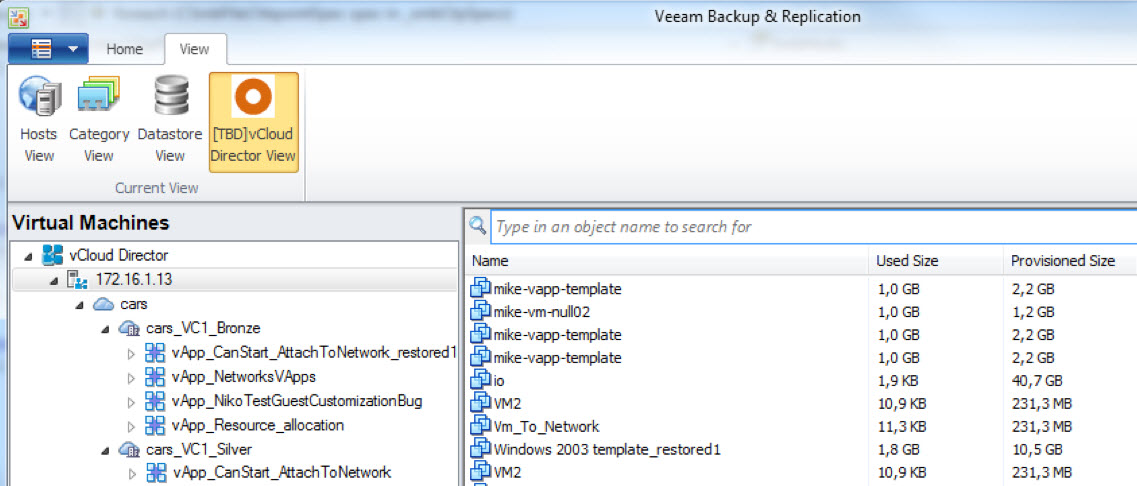Switch to Category View
The image size is (1137, 486).
coord(99,121)
